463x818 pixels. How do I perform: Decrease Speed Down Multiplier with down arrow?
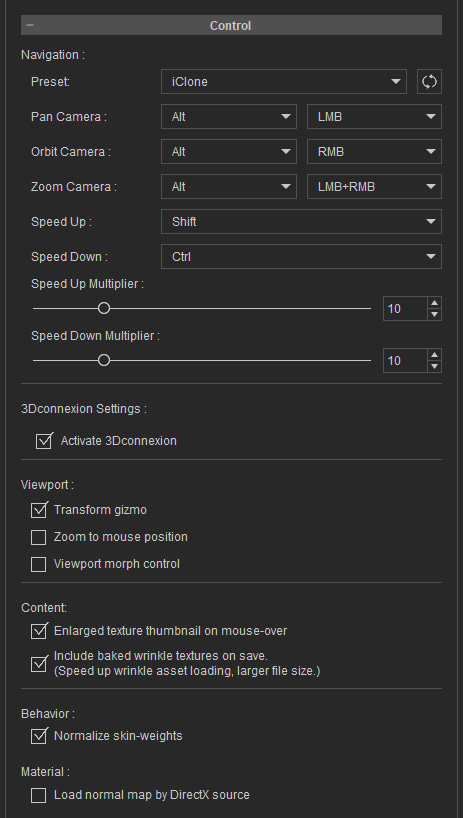434,366
